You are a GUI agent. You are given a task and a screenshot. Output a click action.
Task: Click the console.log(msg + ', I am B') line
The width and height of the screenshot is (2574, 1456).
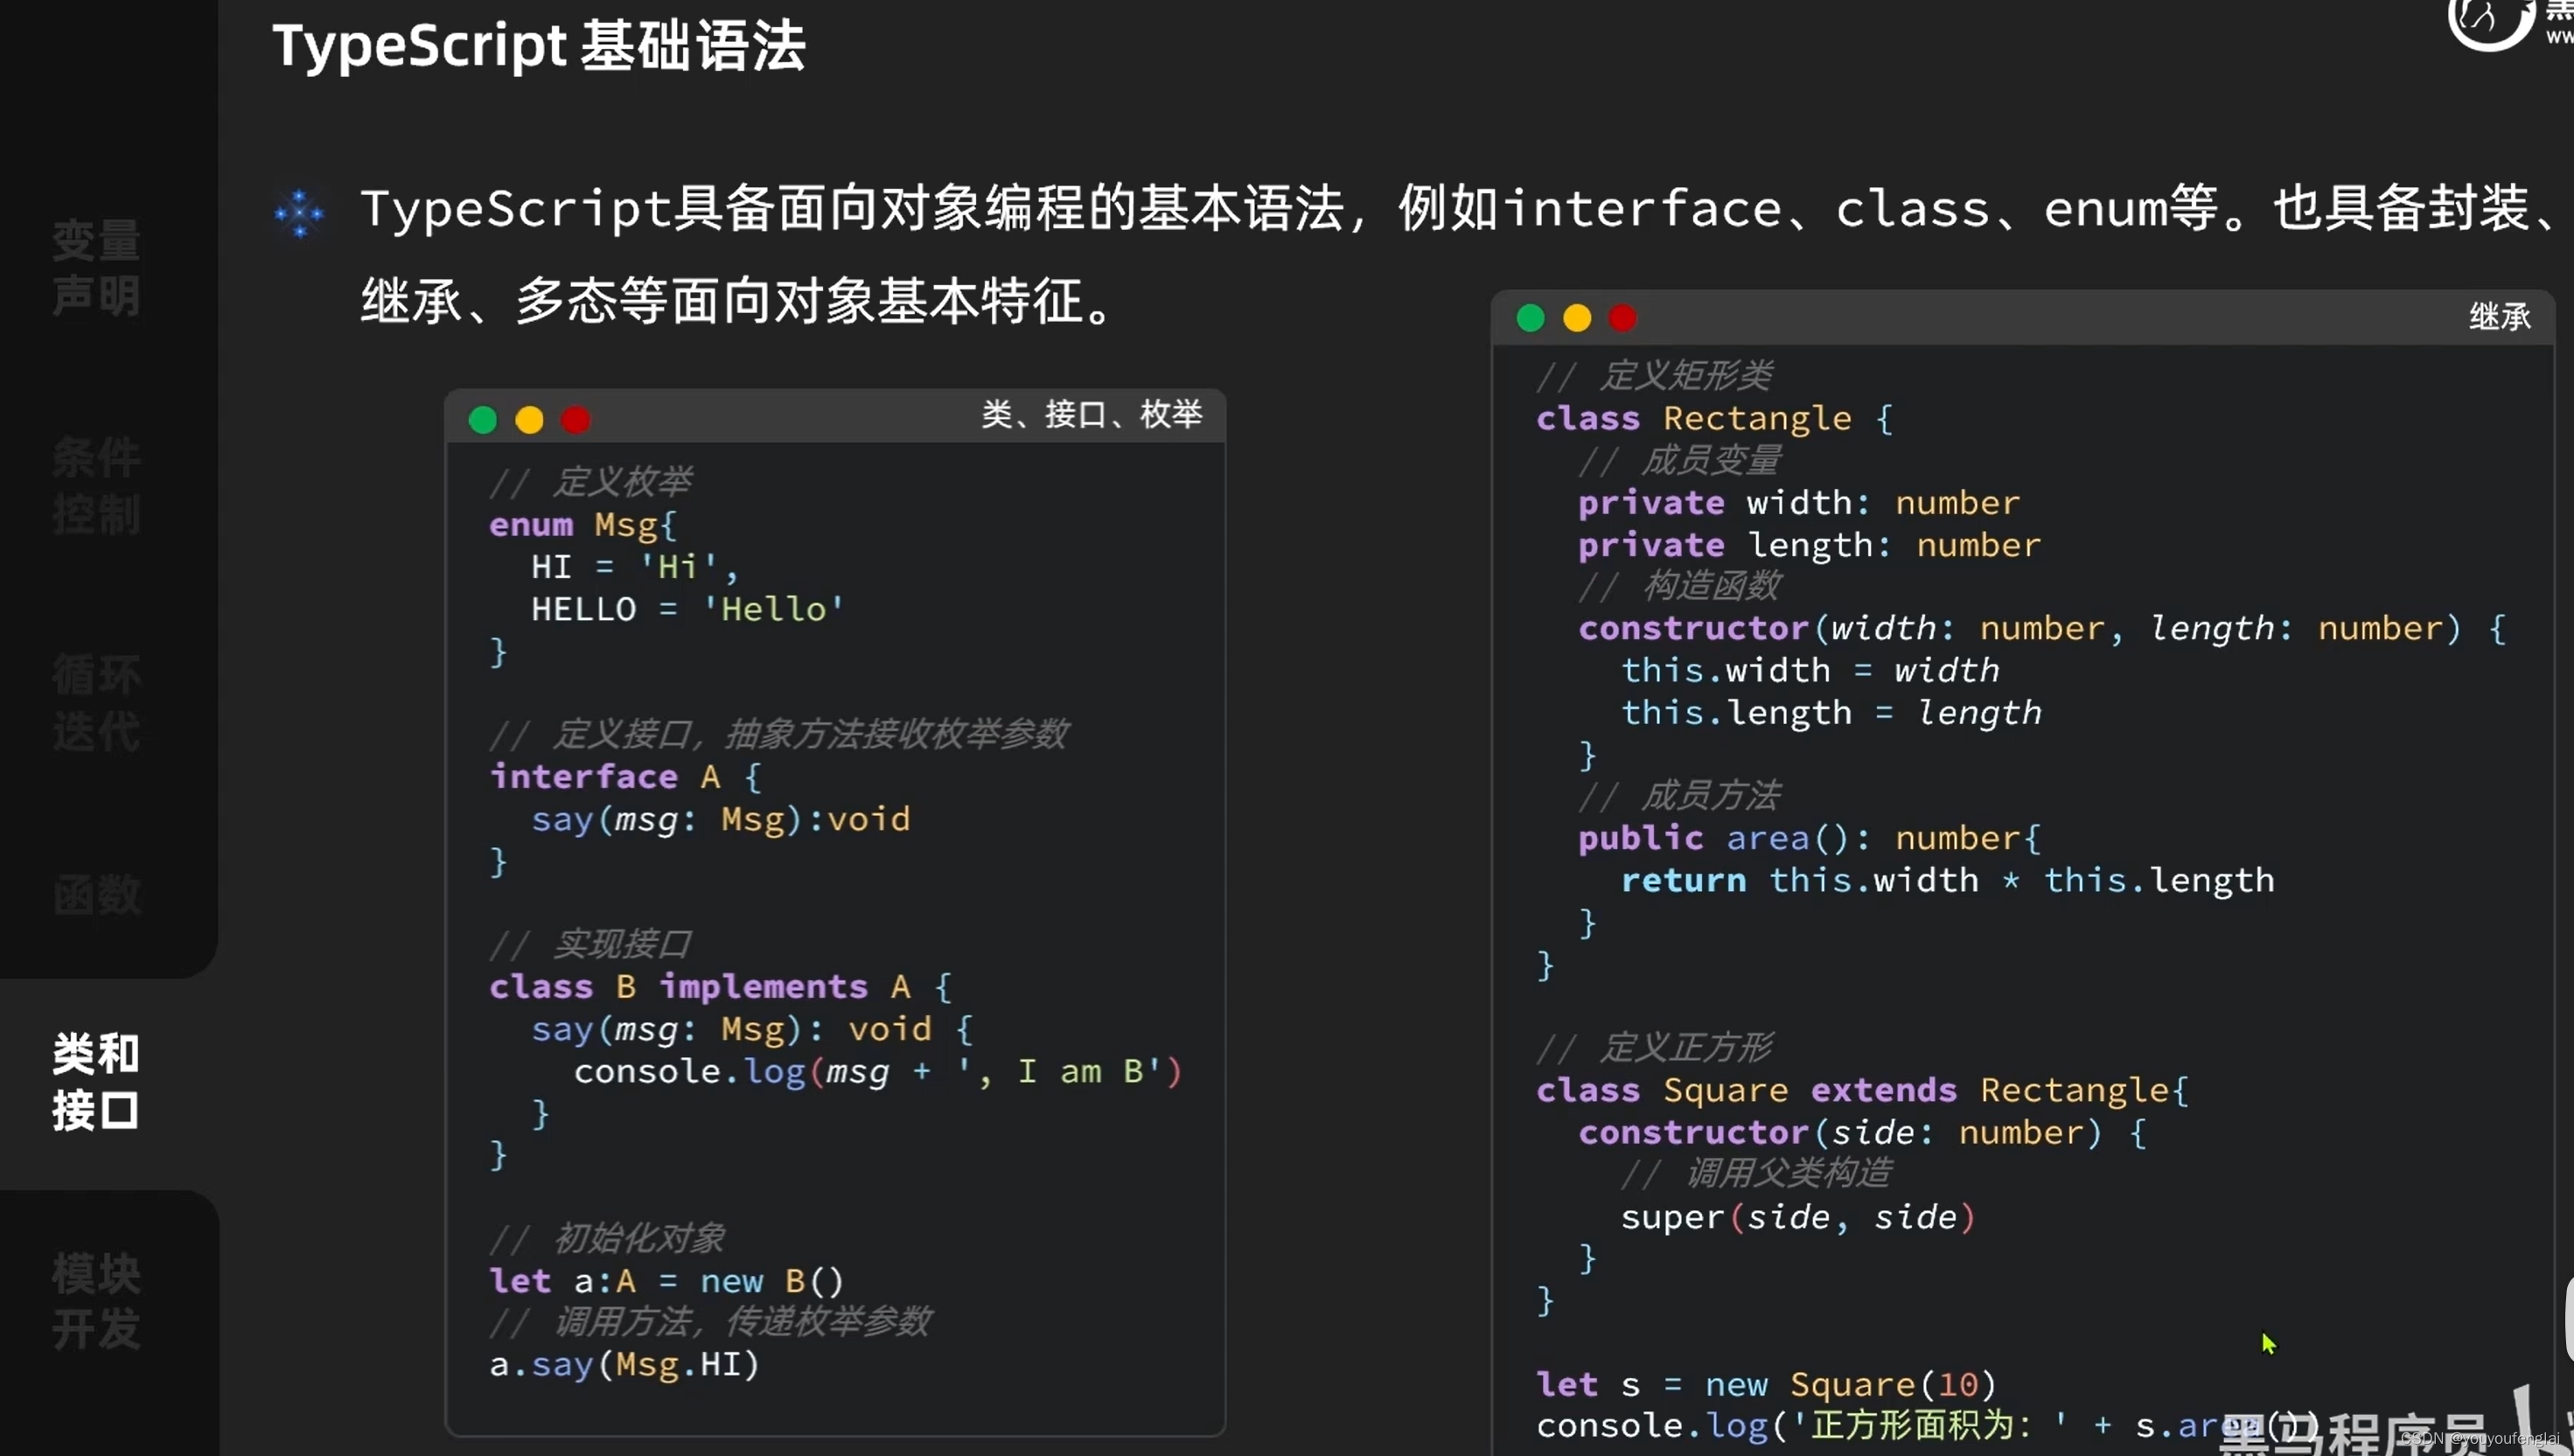[878, 1071]
